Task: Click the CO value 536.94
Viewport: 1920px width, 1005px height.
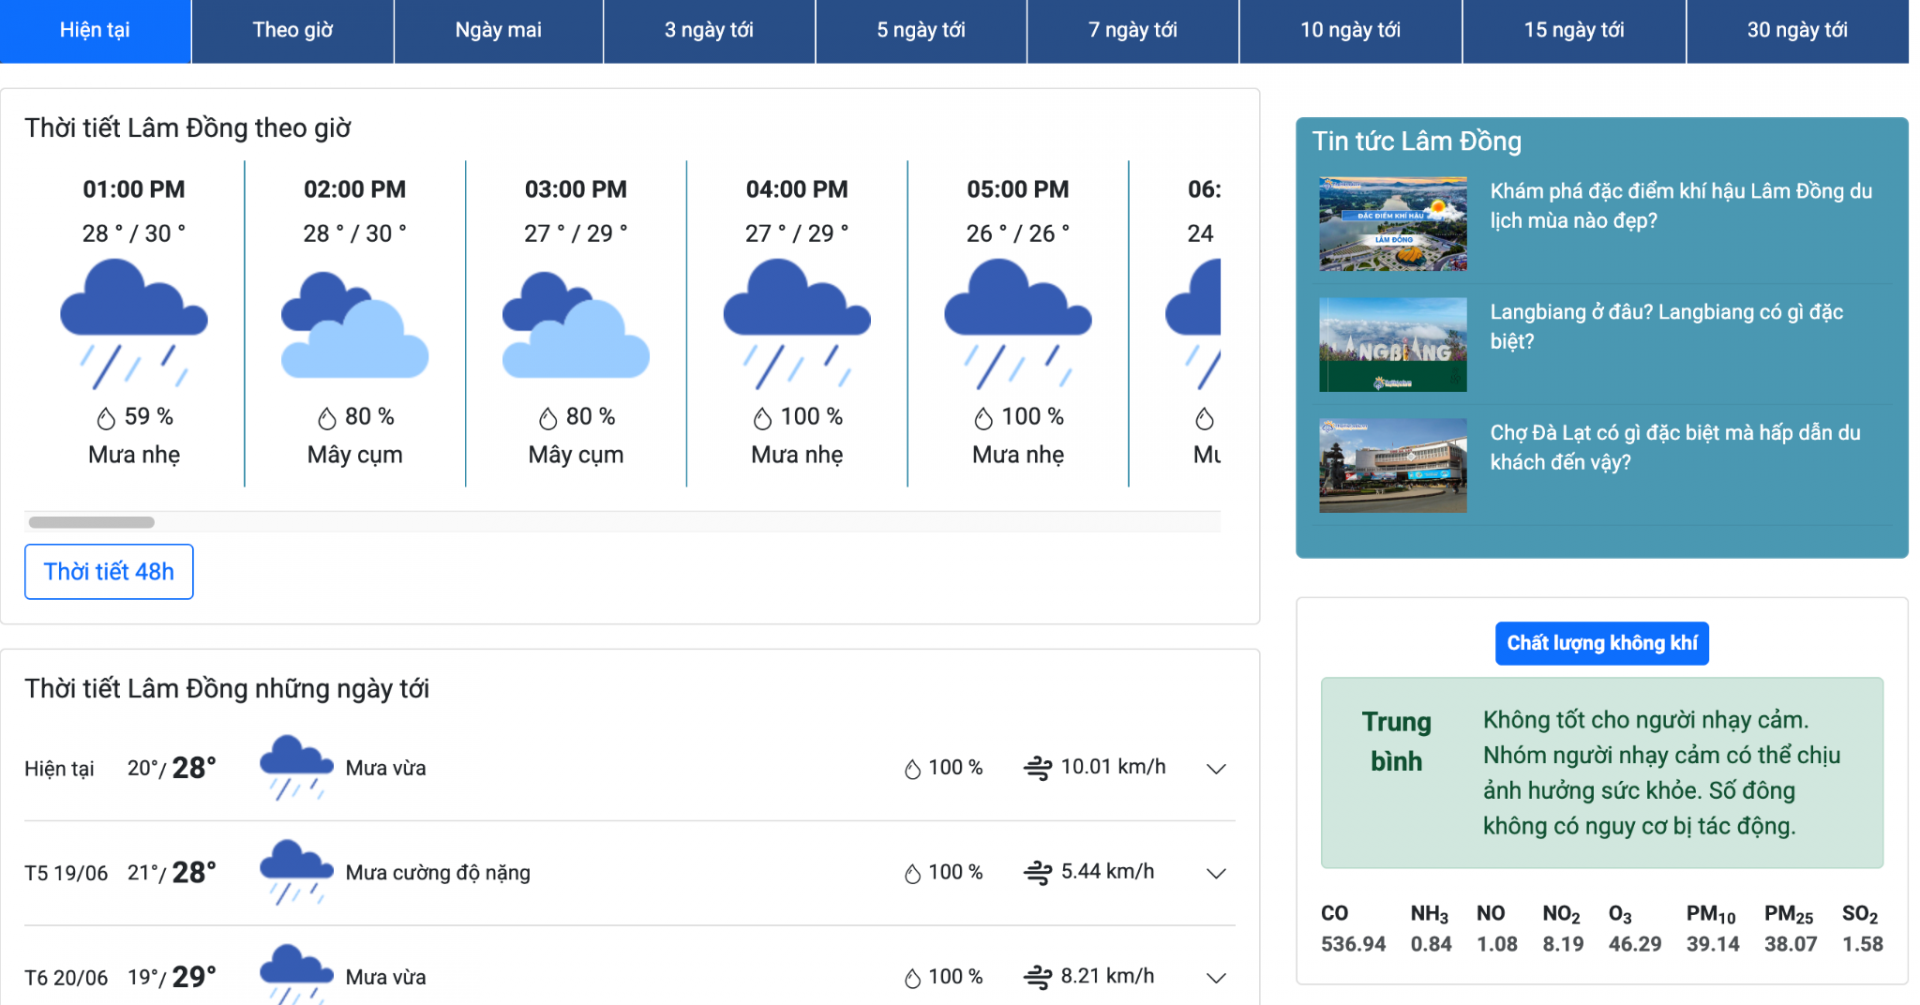Action: 1353,944
